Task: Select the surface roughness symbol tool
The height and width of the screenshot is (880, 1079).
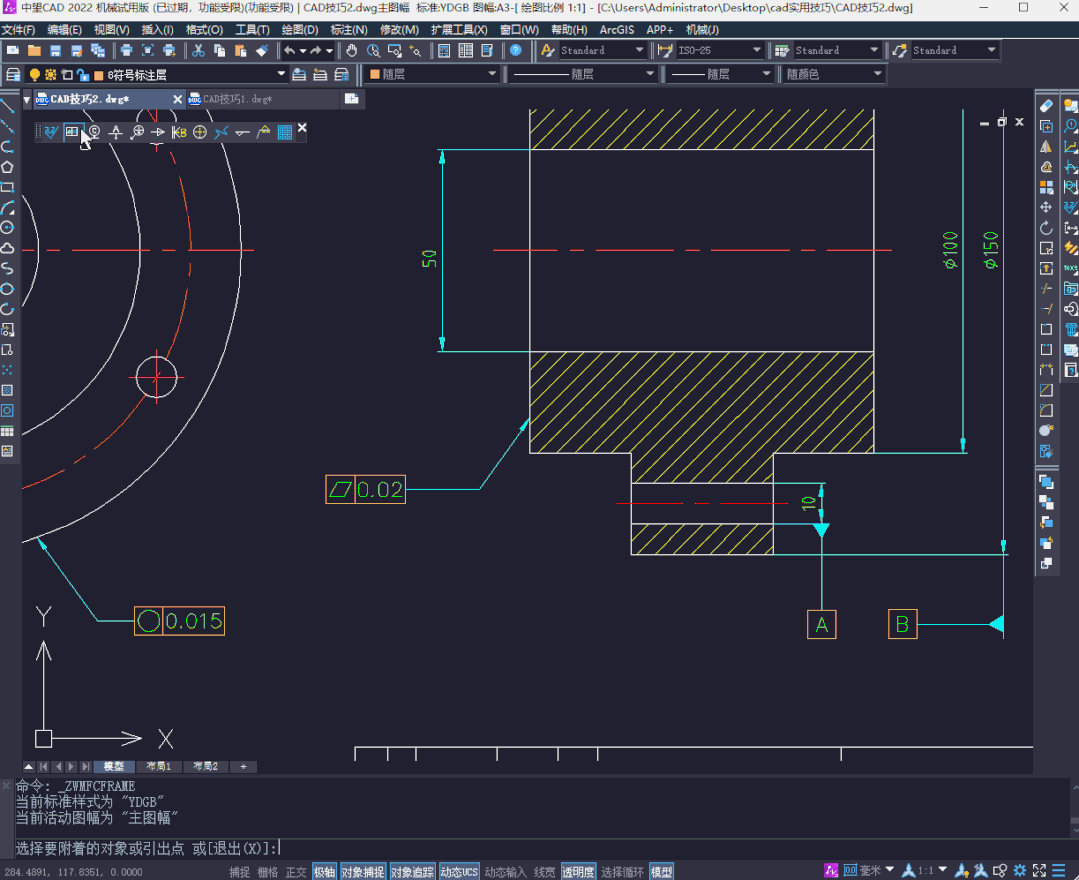Action: pyautogui.click(x=51, y=132)
